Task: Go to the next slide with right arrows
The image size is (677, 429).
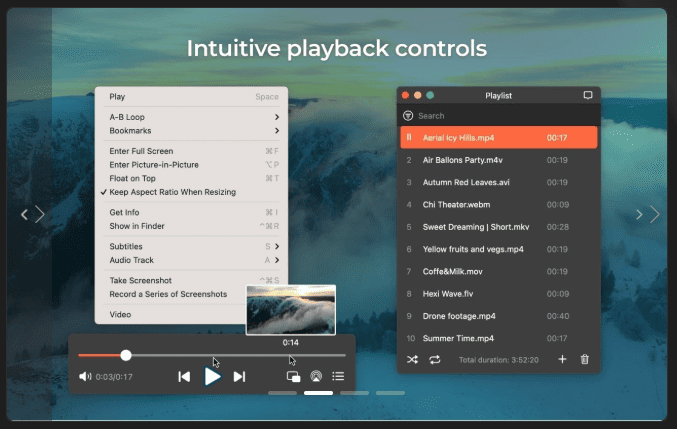Action: [x=648, y=214]
